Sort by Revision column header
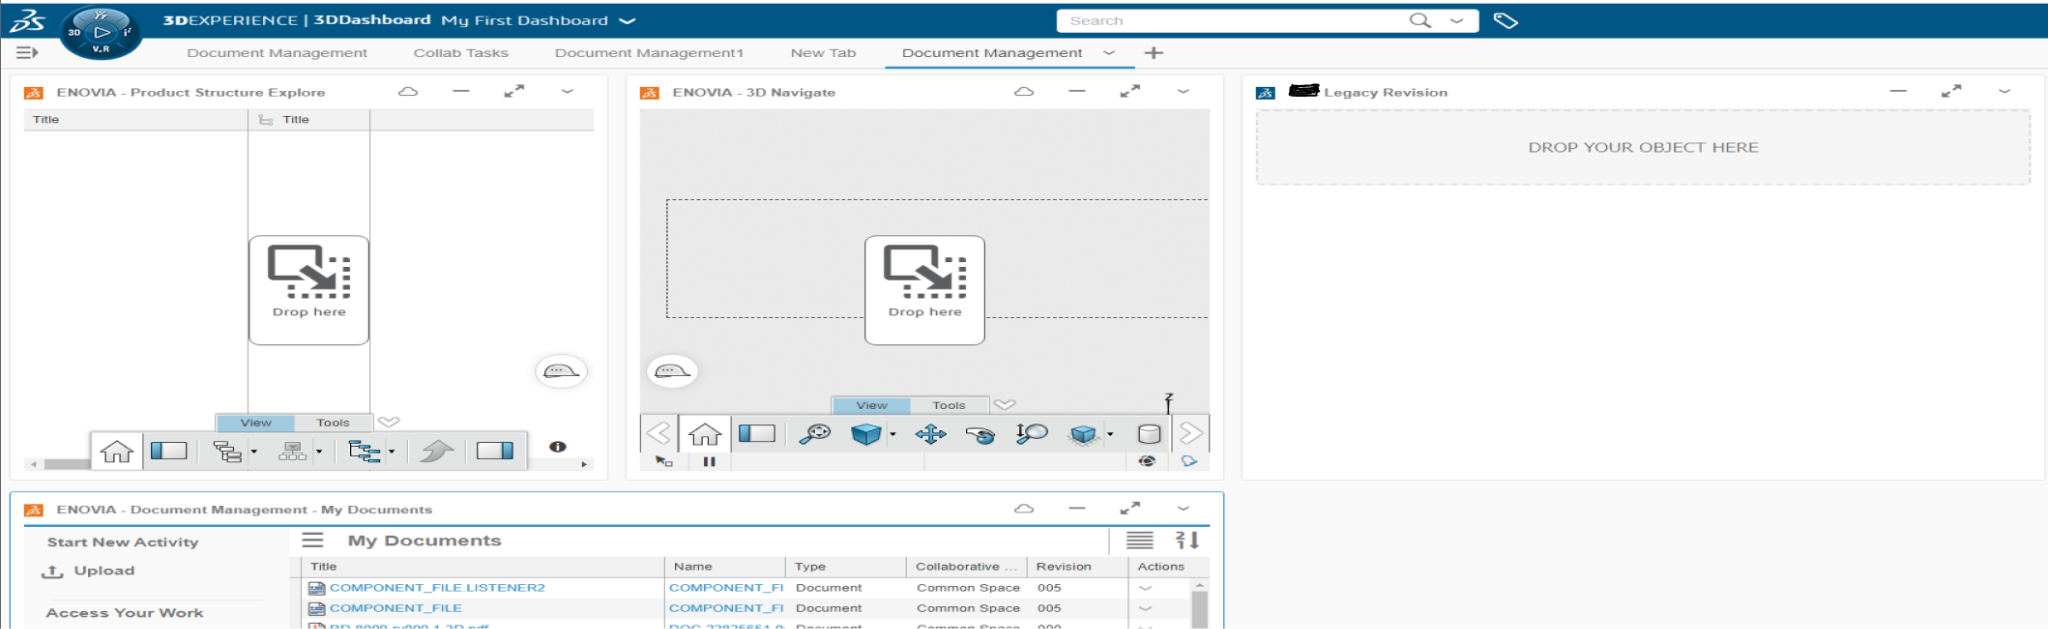This screenshot has width=2048, height=629. click(x=1064, y=566)
